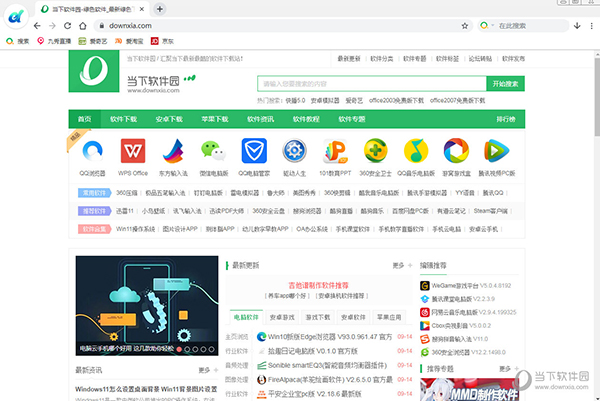
Task: Open the Steam客户端 link
Action: [491, 211]
